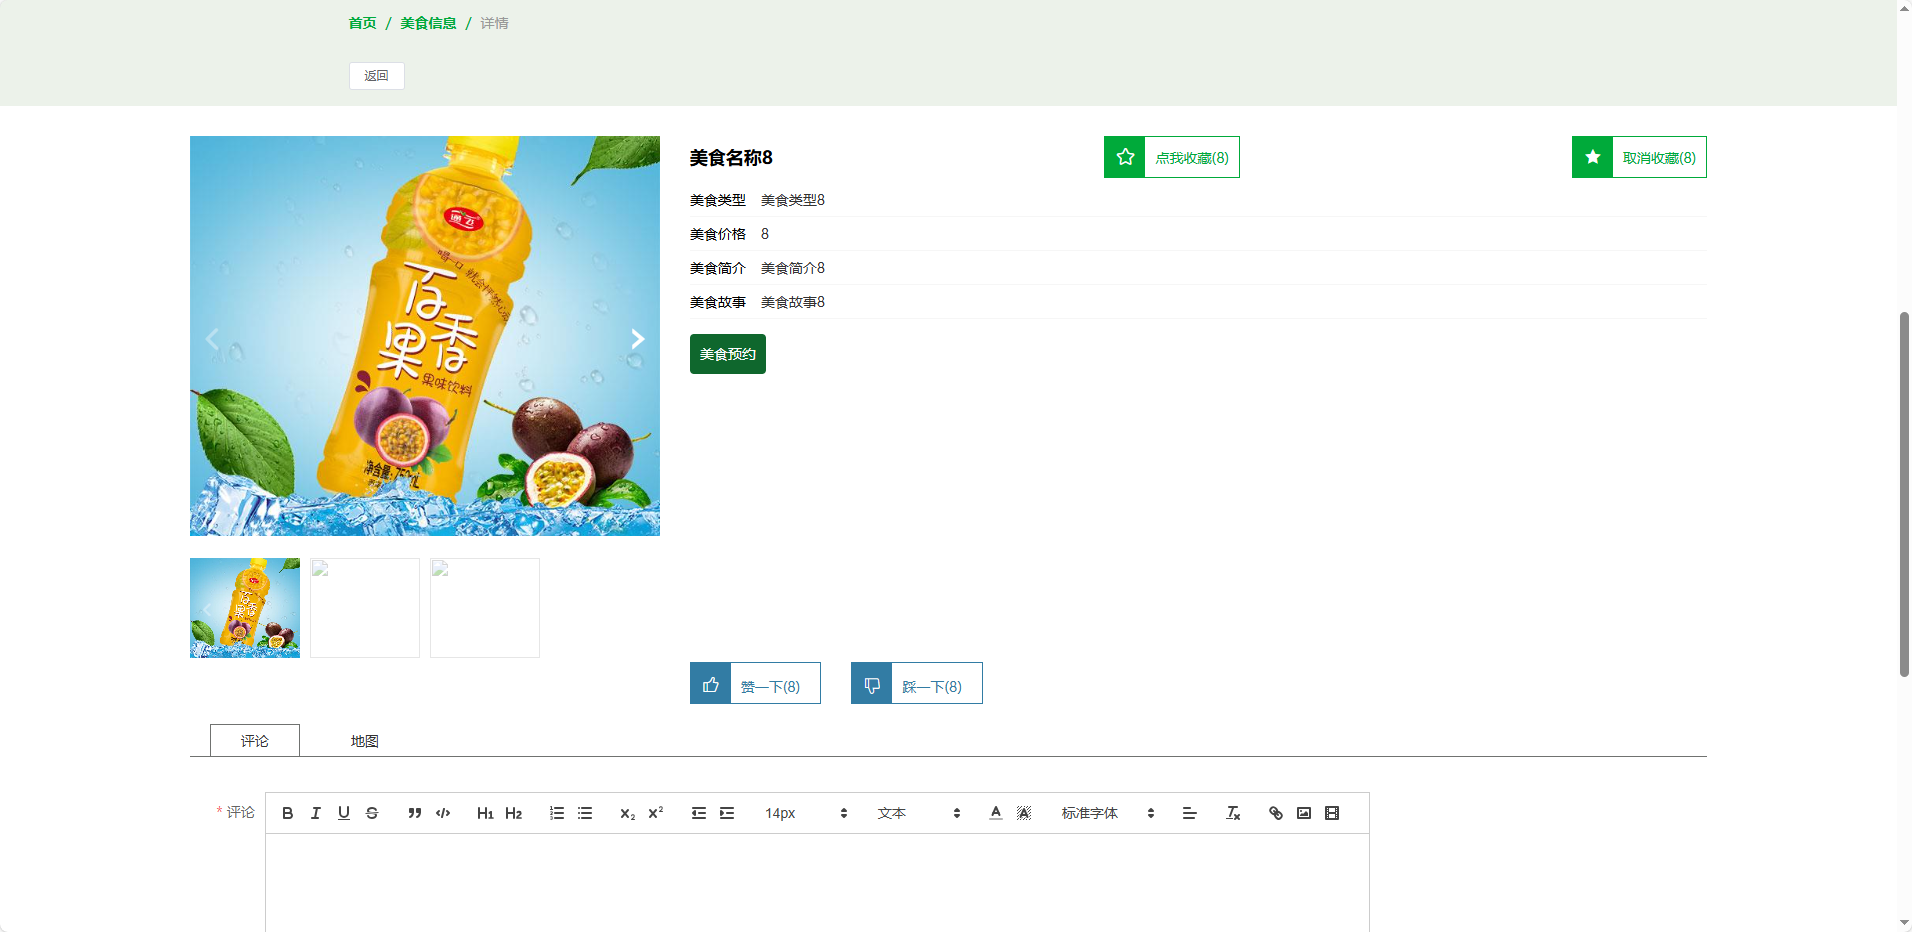Clear text formatting
The image size is (1912, 932).
pyautogui.click(x=1233, y=813)
